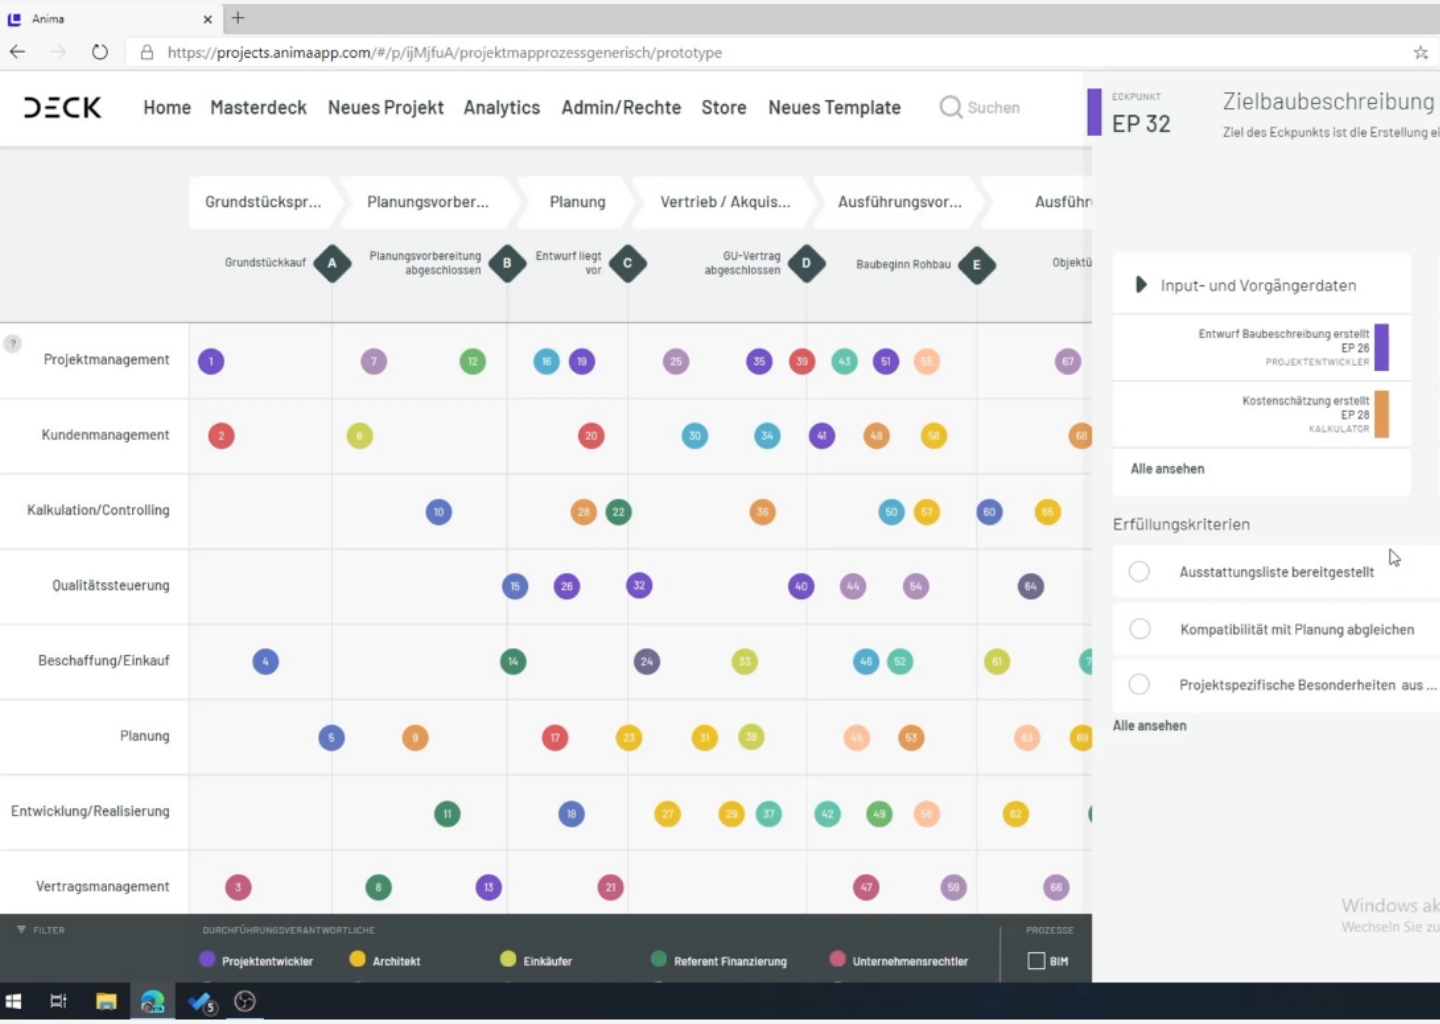Viewport: 1440px width, 1024px height.
Task: Check Ausstattungsliste bereitgestellt criterion
Action: pyautogui.click(x=1139, y=572)
